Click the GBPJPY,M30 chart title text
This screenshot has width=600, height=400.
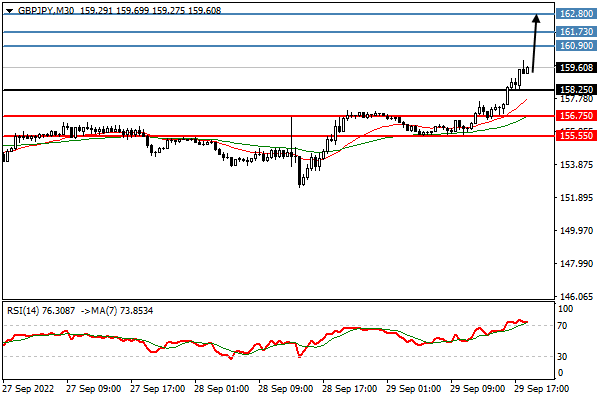coord(46,11)
